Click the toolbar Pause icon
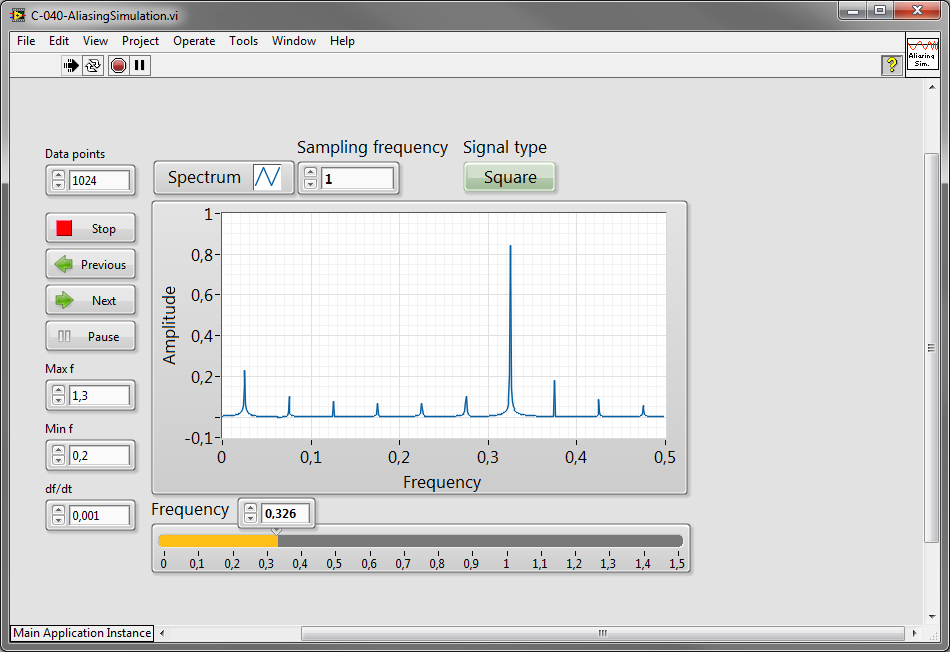 tap(140, 65)
